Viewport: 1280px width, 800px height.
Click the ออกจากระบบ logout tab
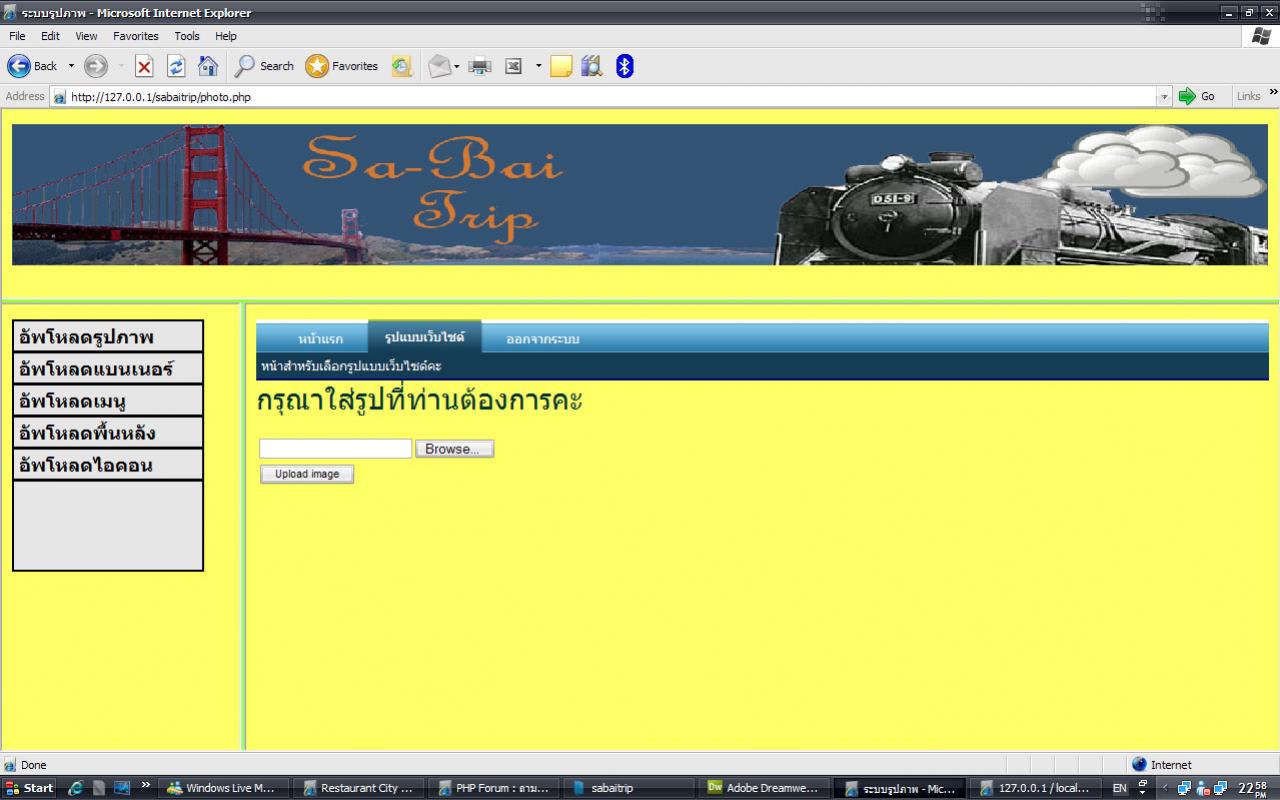click(x=542, y=339)
